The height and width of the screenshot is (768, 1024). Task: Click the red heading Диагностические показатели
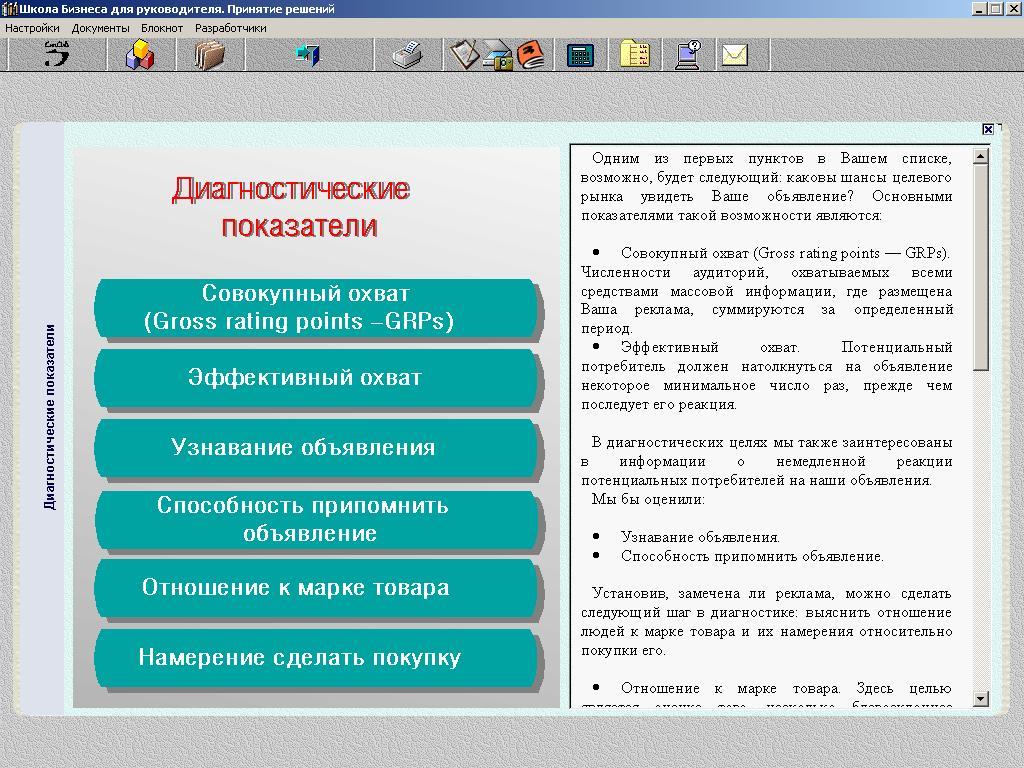tap(291, 207)
